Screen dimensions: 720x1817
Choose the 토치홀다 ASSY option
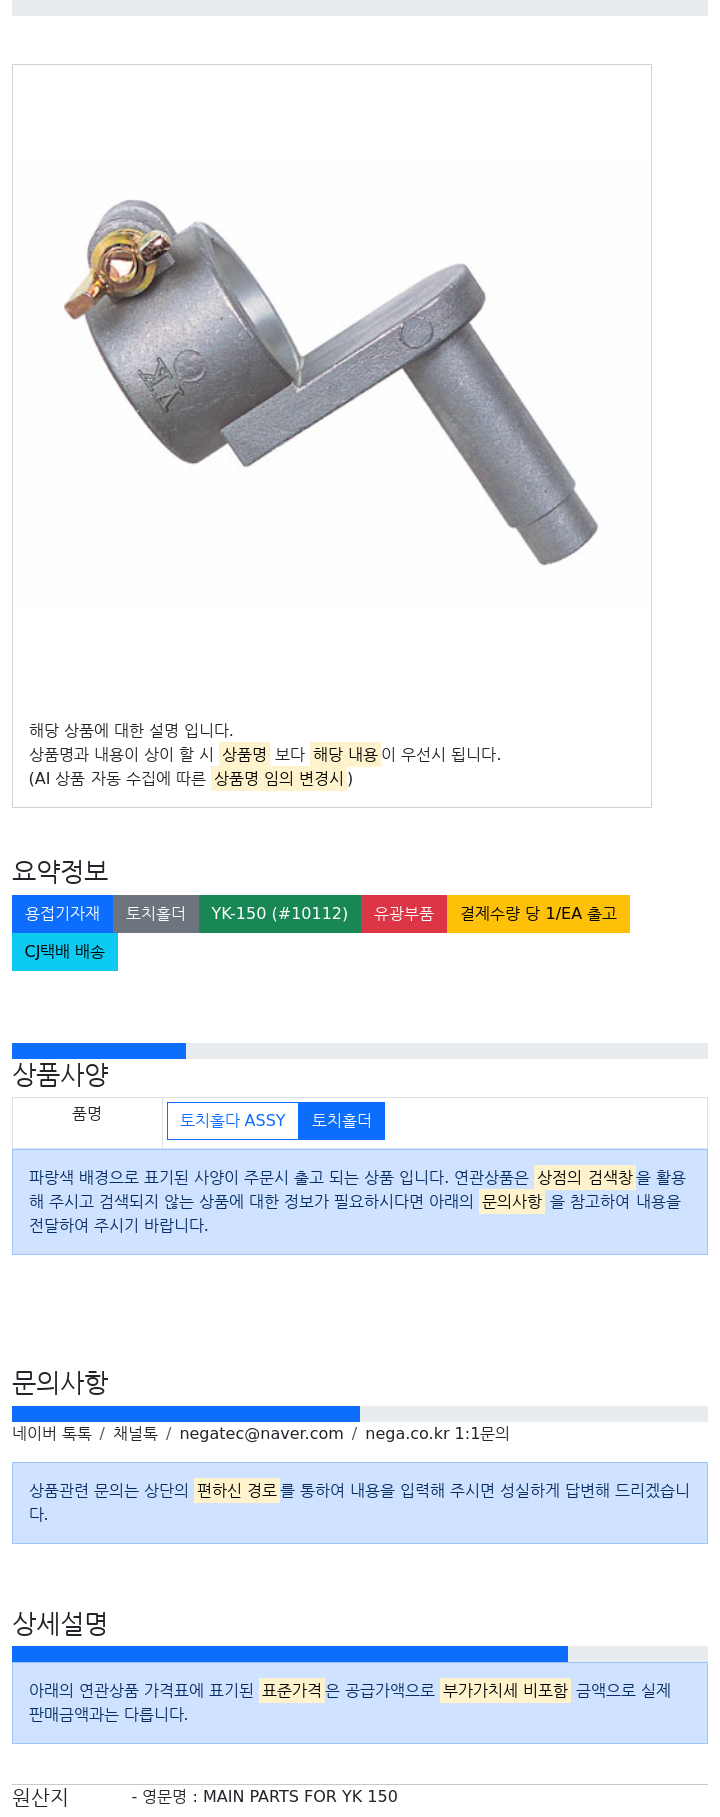pyautogui.click(x=233, y=1121)
